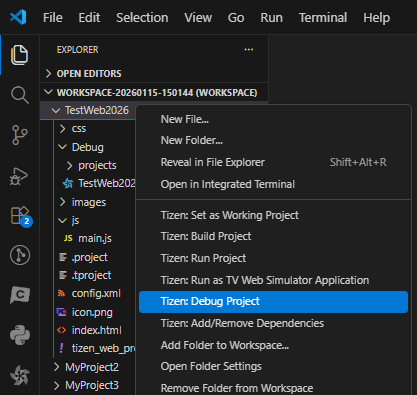417x395 pixels.
Task: Open the Edit menu
Action: tap(89, 17)
